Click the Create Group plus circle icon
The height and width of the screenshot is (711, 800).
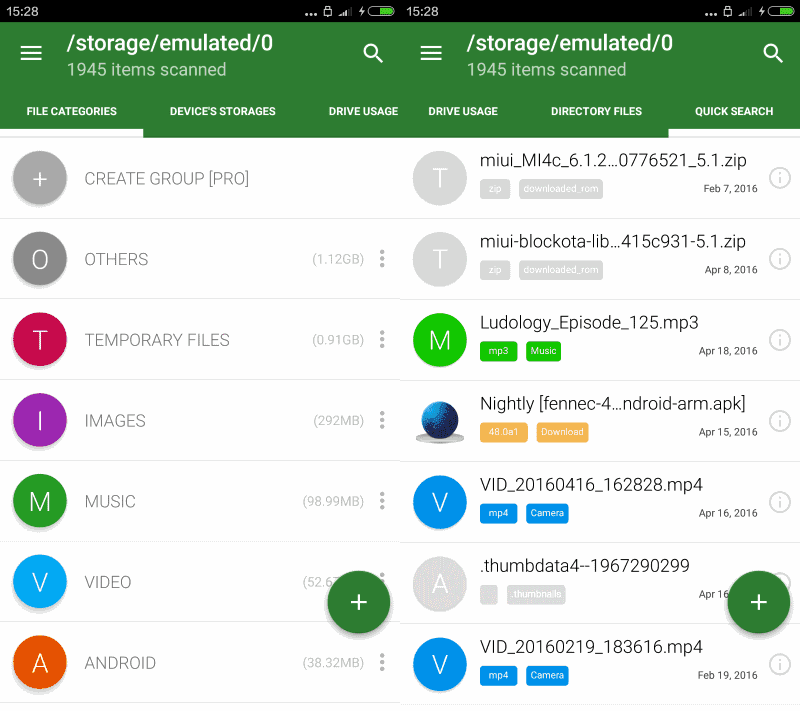pos(40,179)
